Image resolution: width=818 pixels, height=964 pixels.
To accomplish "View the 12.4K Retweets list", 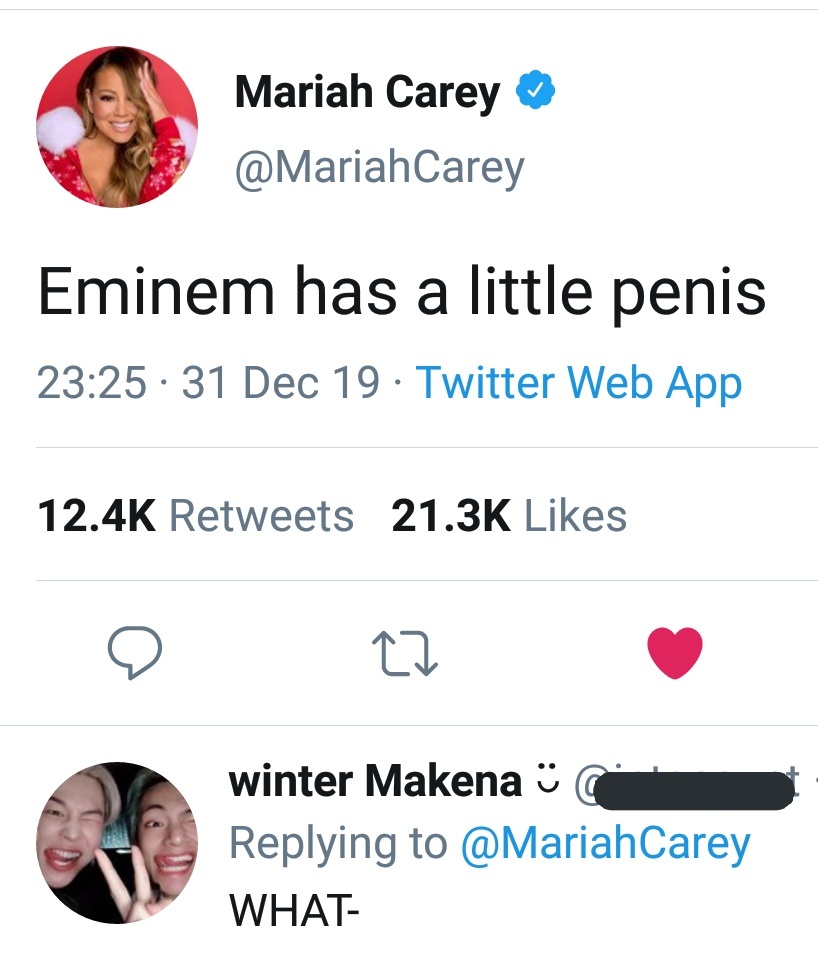I will tap(195, 516).
